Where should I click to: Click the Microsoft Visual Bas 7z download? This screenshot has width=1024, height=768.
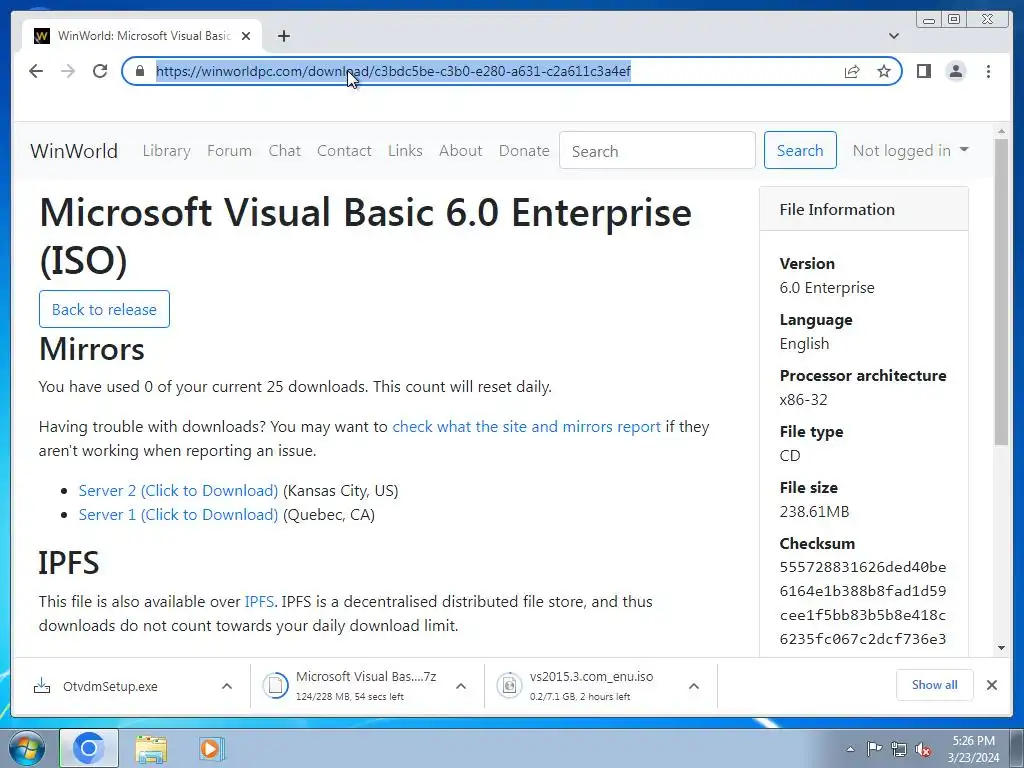pos(366,686)
